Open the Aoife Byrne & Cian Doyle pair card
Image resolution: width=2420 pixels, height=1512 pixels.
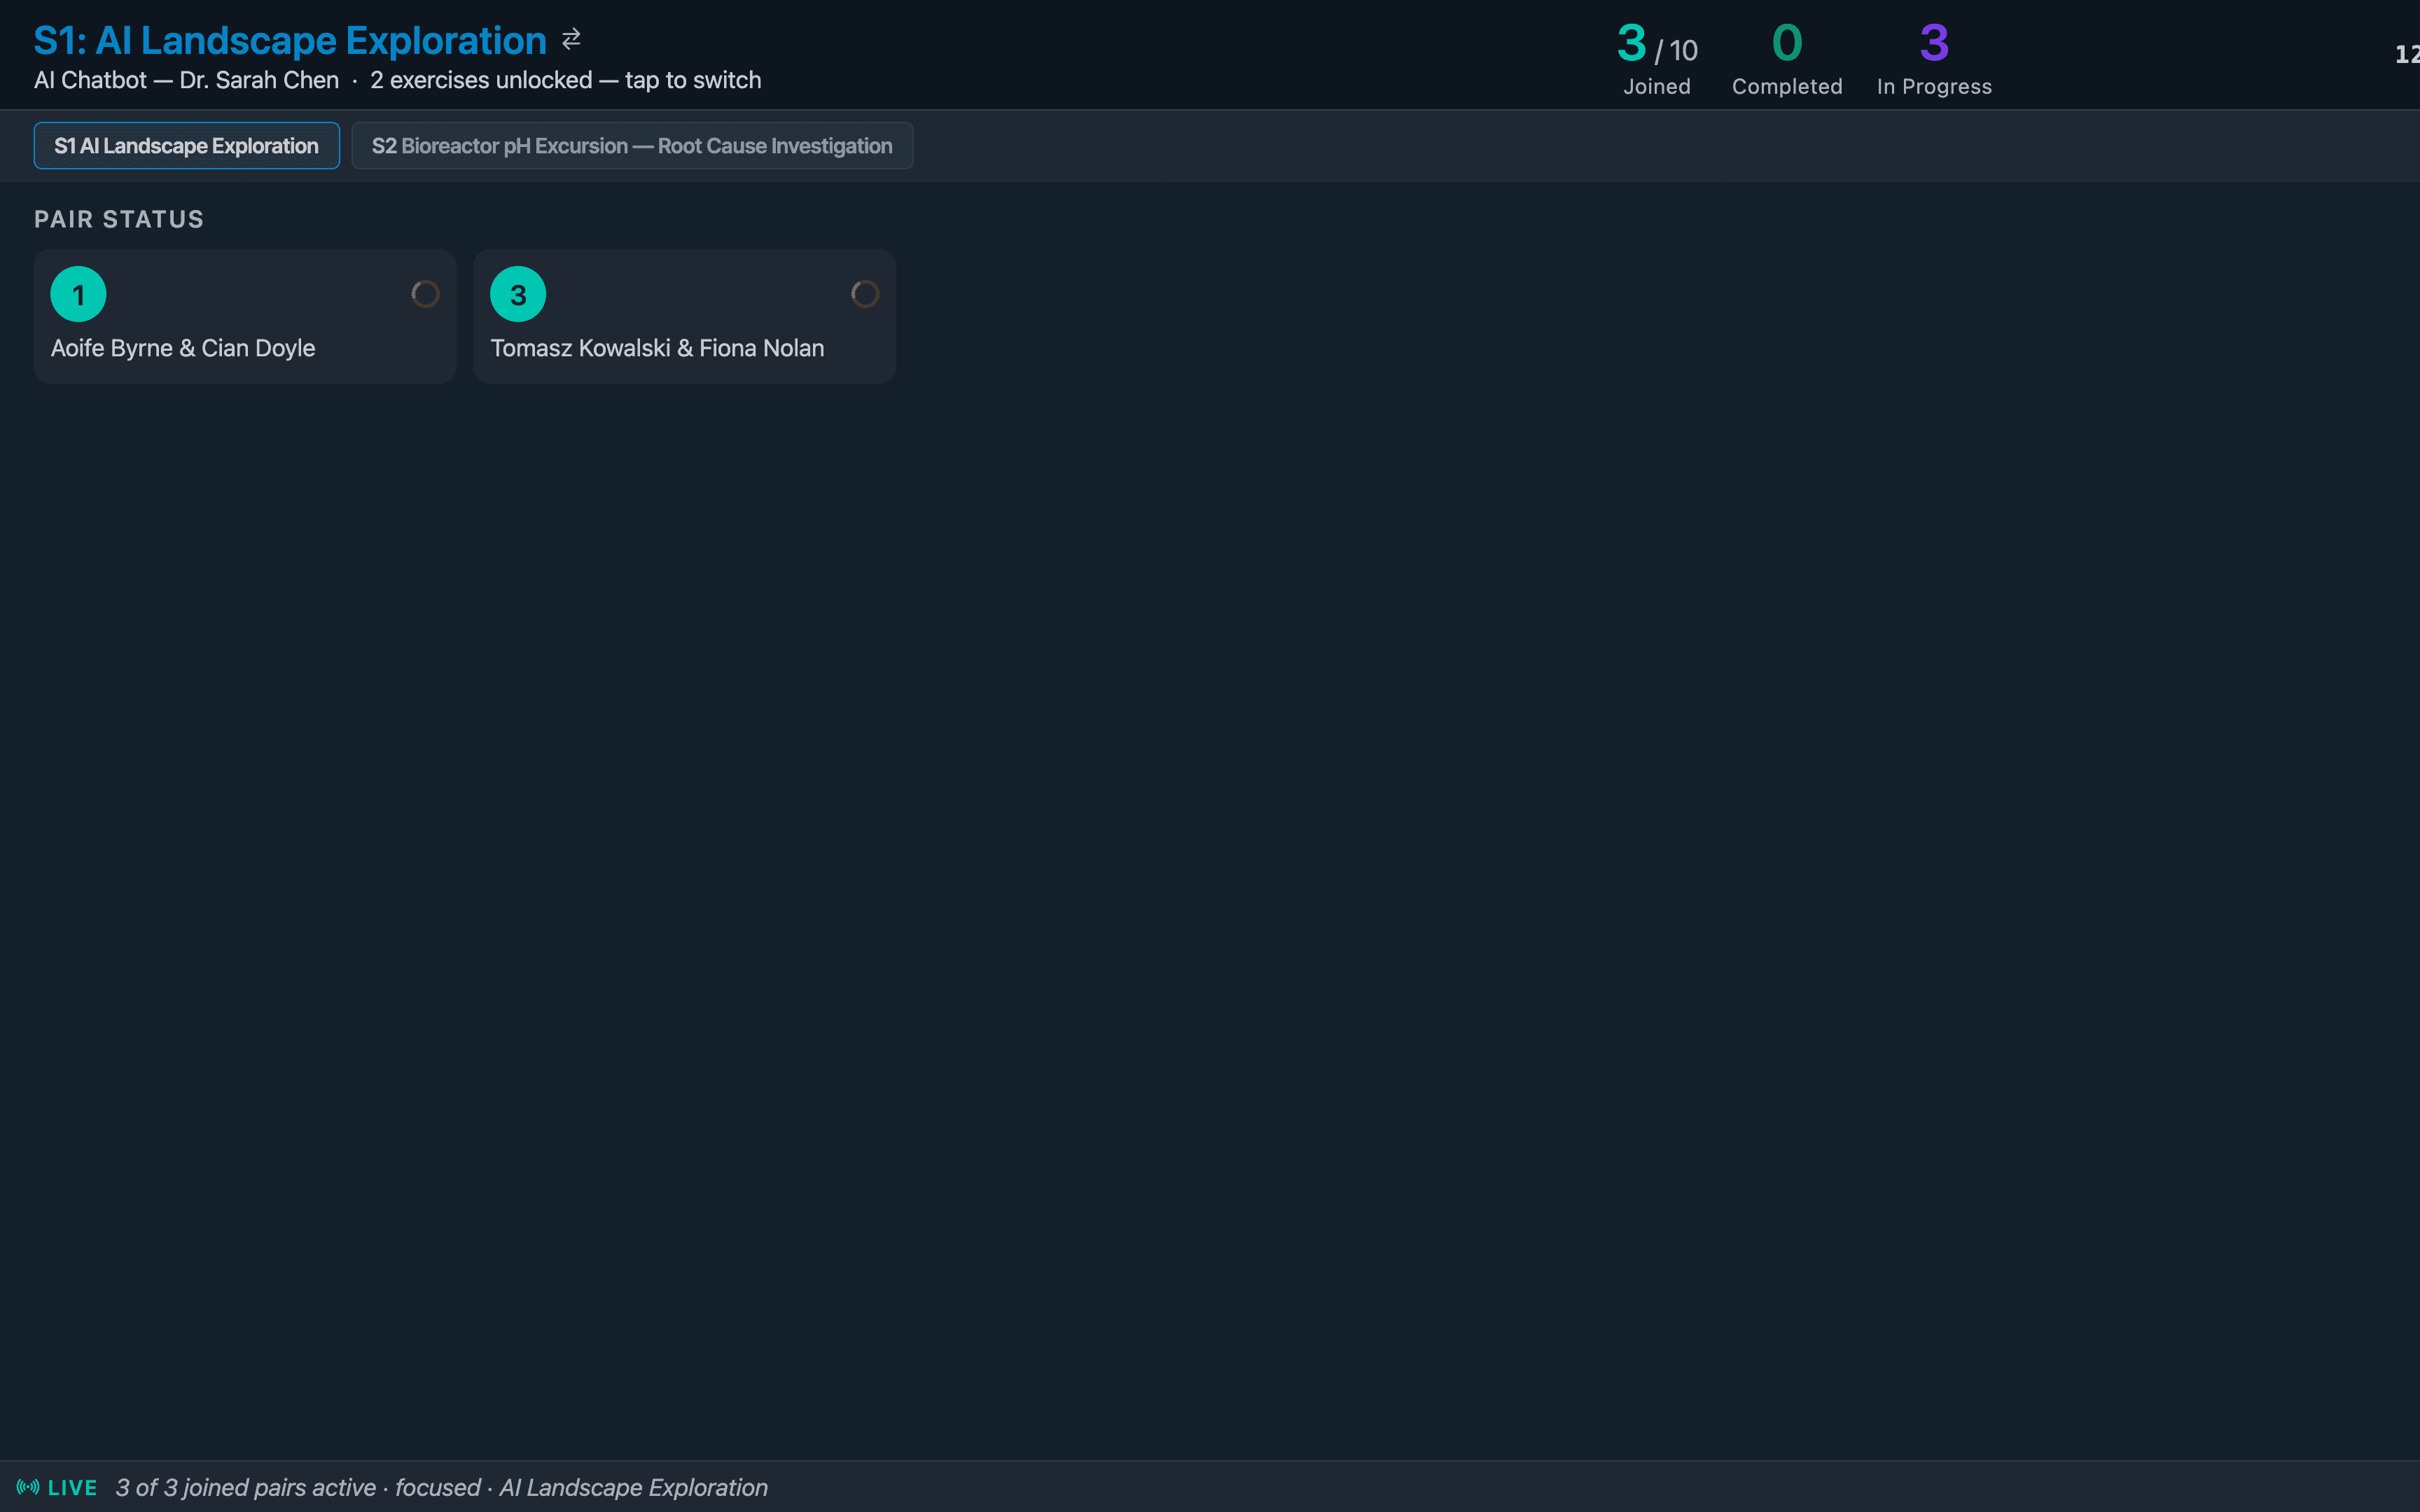click(245, 316)
